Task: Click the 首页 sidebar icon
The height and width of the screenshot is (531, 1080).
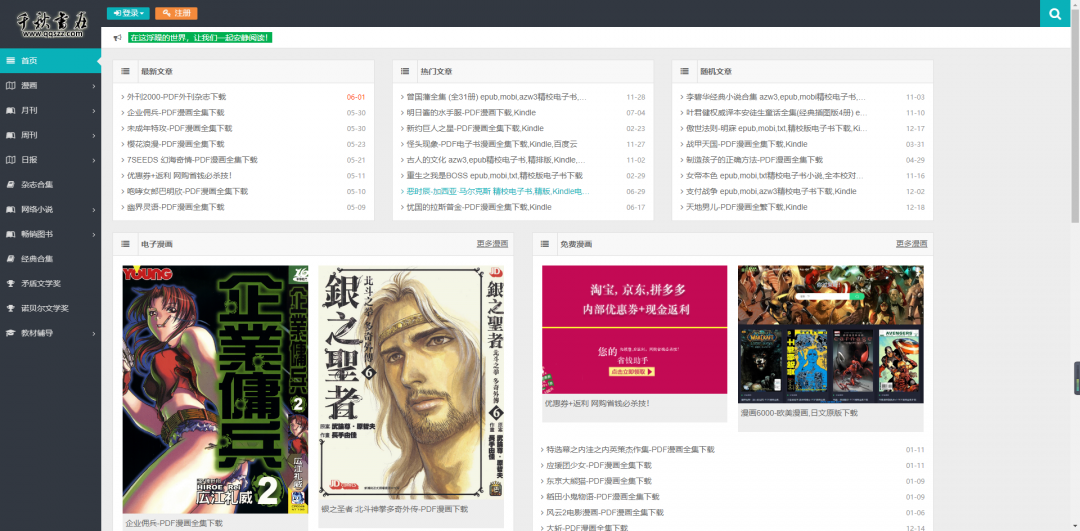Action: coord(10,61)
